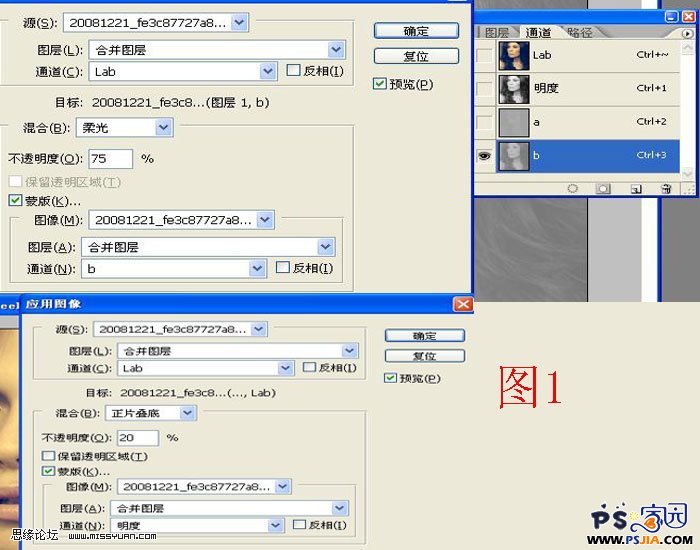Select the a channel thumbnail
This screenshot has width=700, height=550.
pos(514,122)
